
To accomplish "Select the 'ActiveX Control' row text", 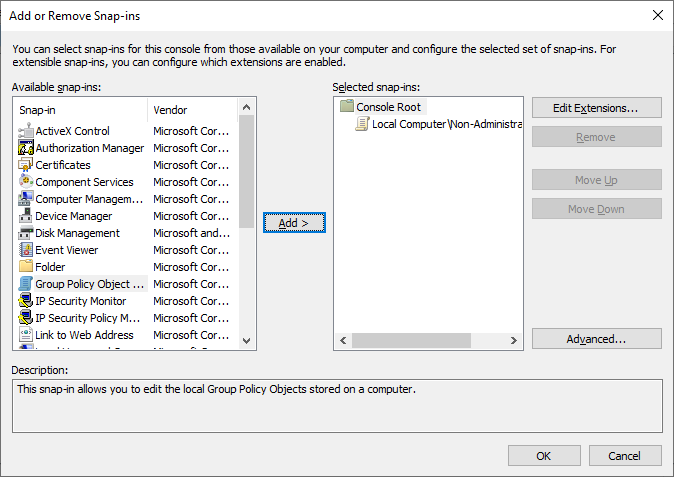I will pyautogui.click(x=72, y=131).
